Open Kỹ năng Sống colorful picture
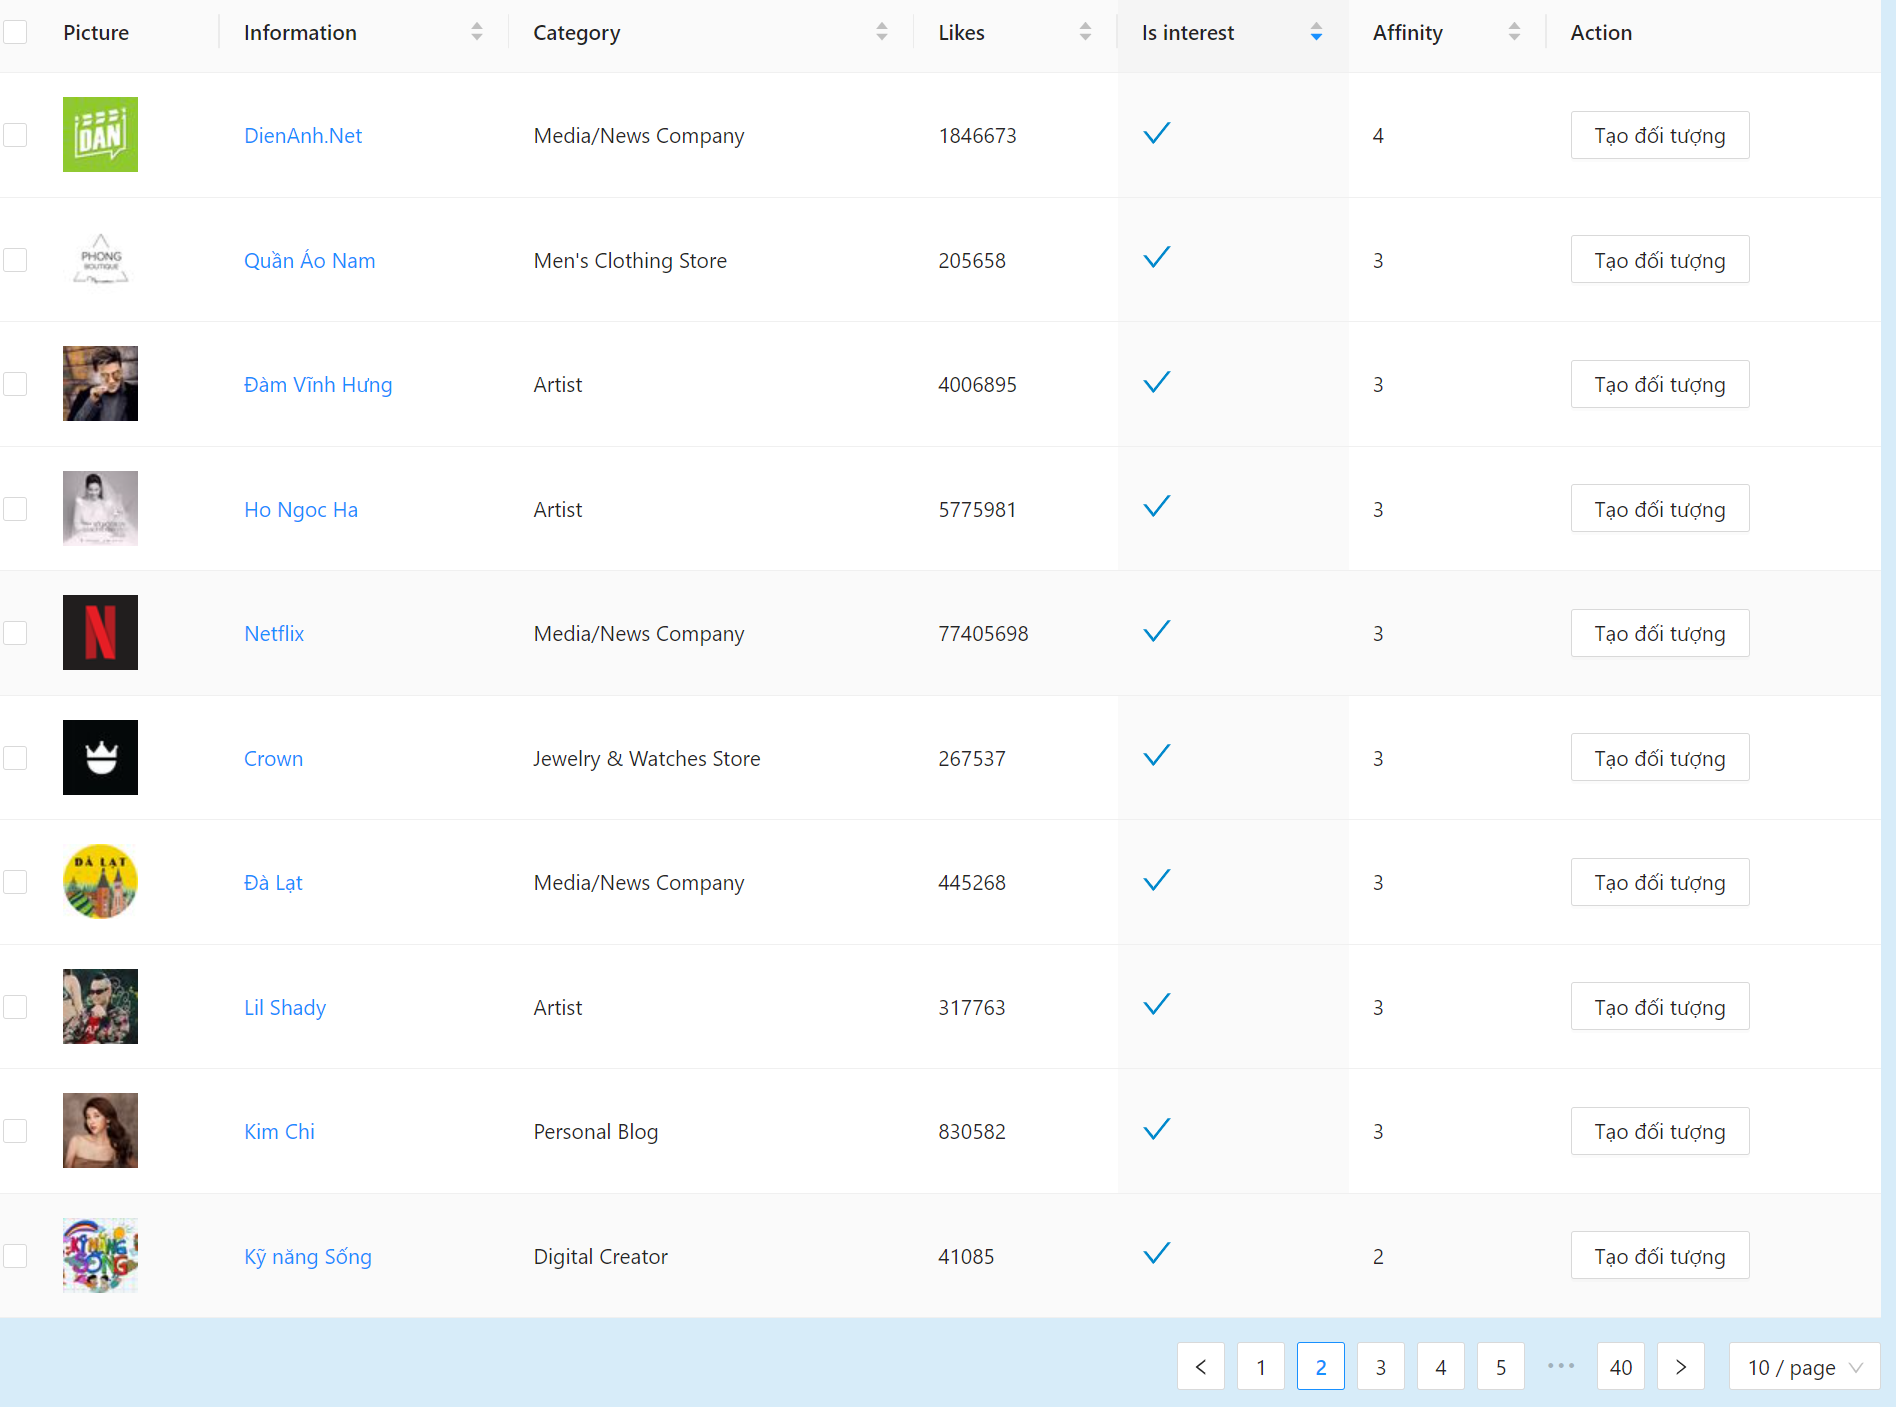The image size is (1896, 1407). [100, 1256]
